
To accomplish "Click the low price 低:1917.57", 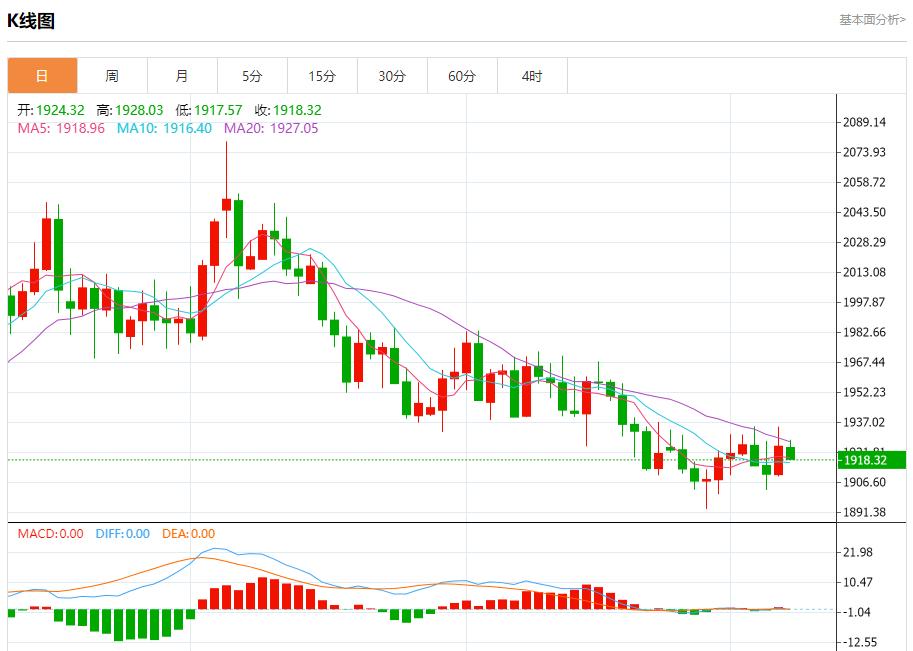I will click(x=208, y=110).
